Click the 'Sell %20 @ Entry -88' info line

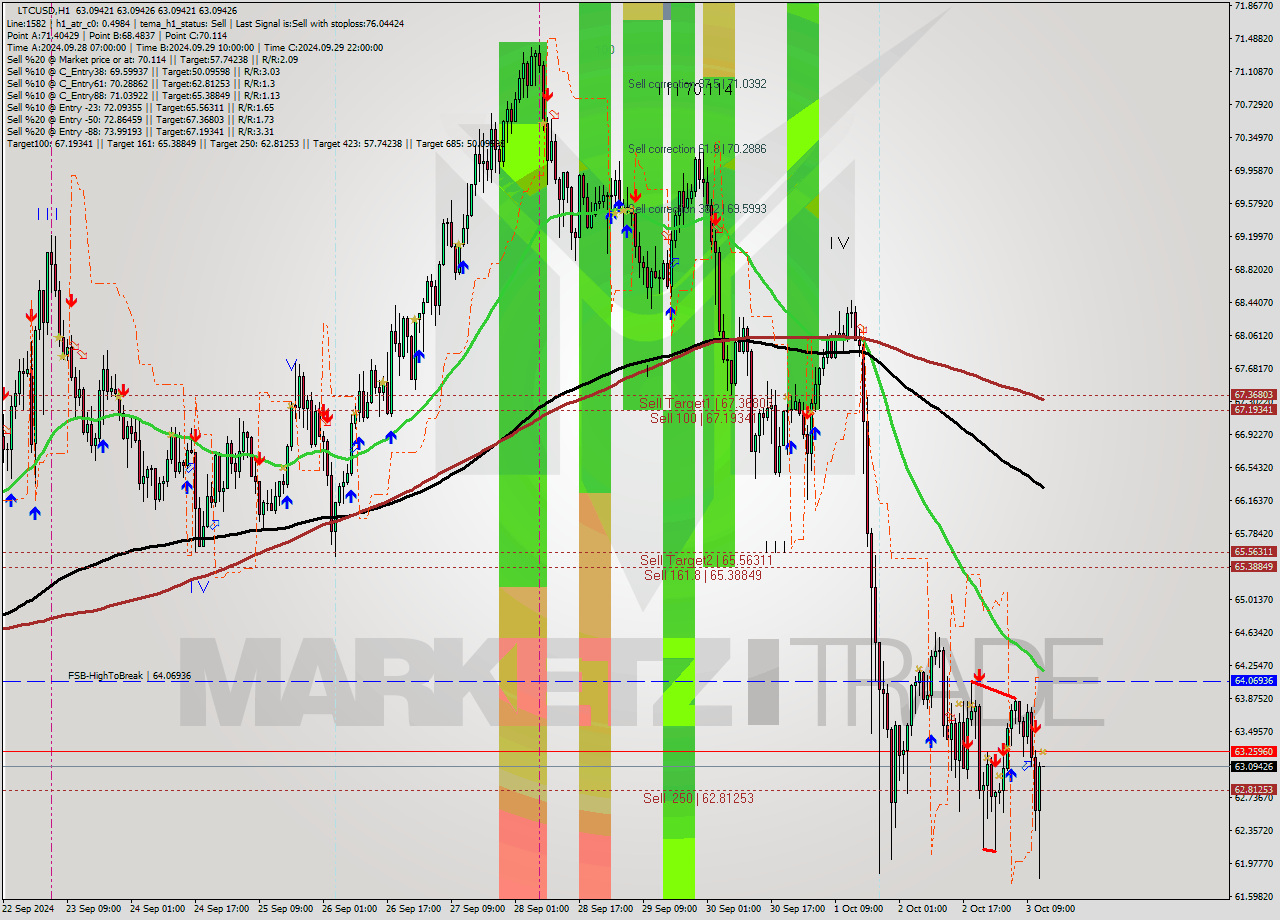coord(140,131)
